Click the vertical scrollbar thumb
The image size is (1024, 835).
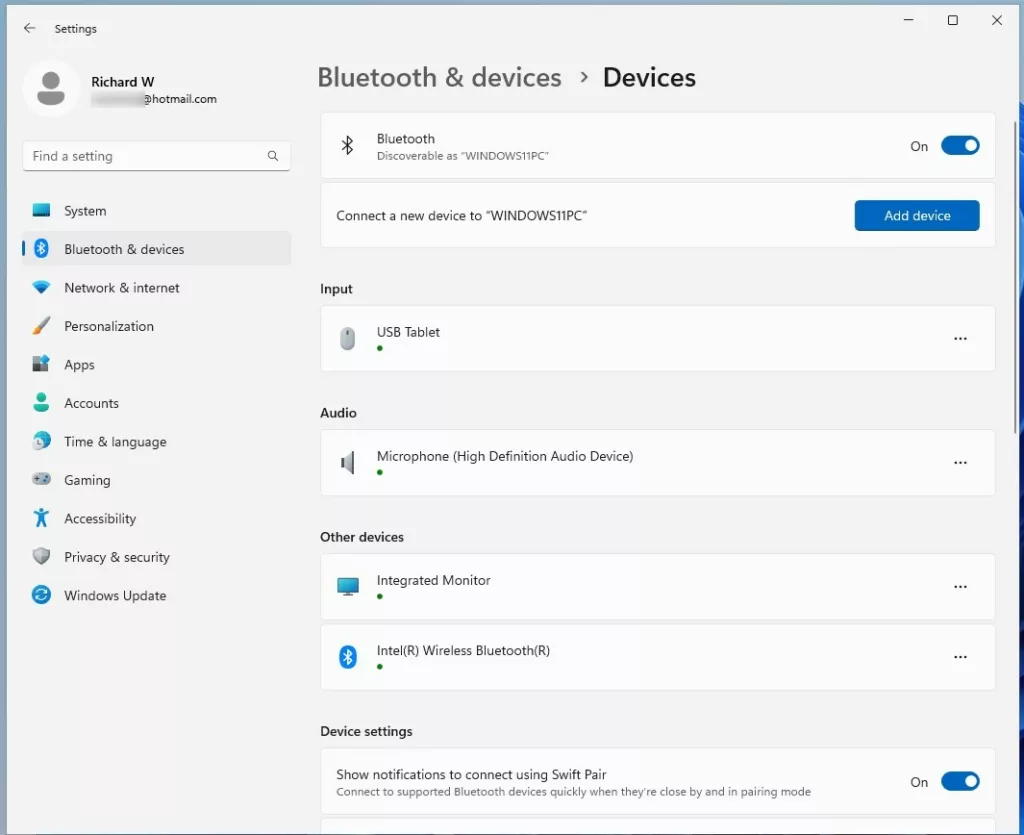click(1015, 276)
